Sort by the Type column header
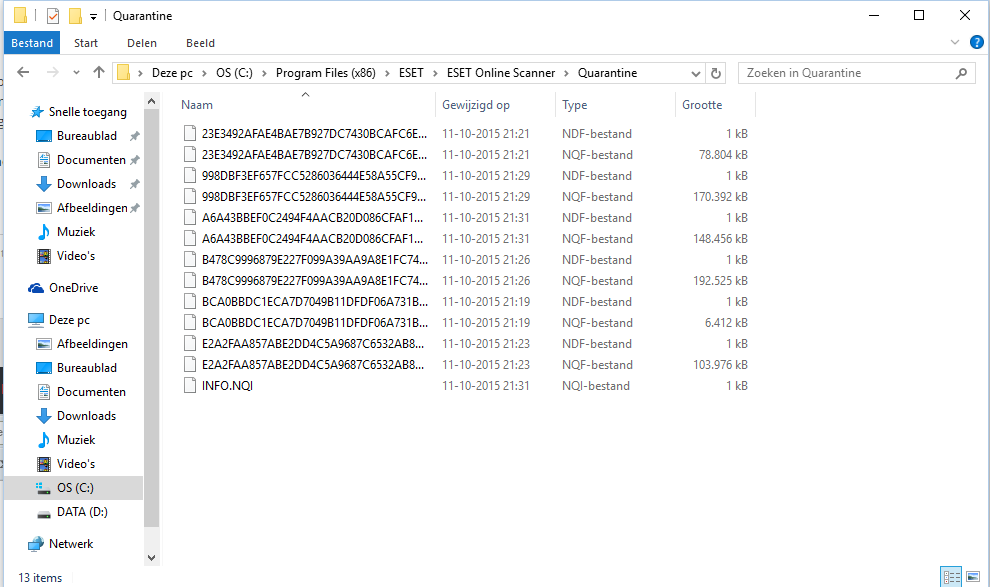 (x=575, y=105)
